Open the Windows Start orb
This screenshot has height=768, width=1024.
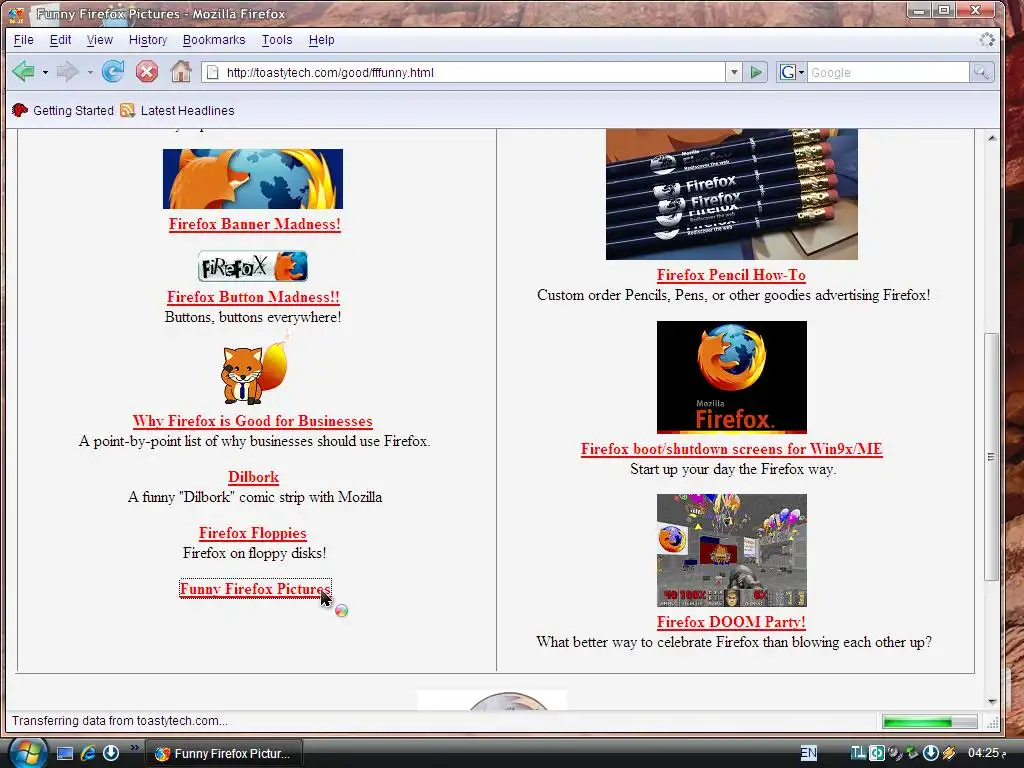[26, 753]
